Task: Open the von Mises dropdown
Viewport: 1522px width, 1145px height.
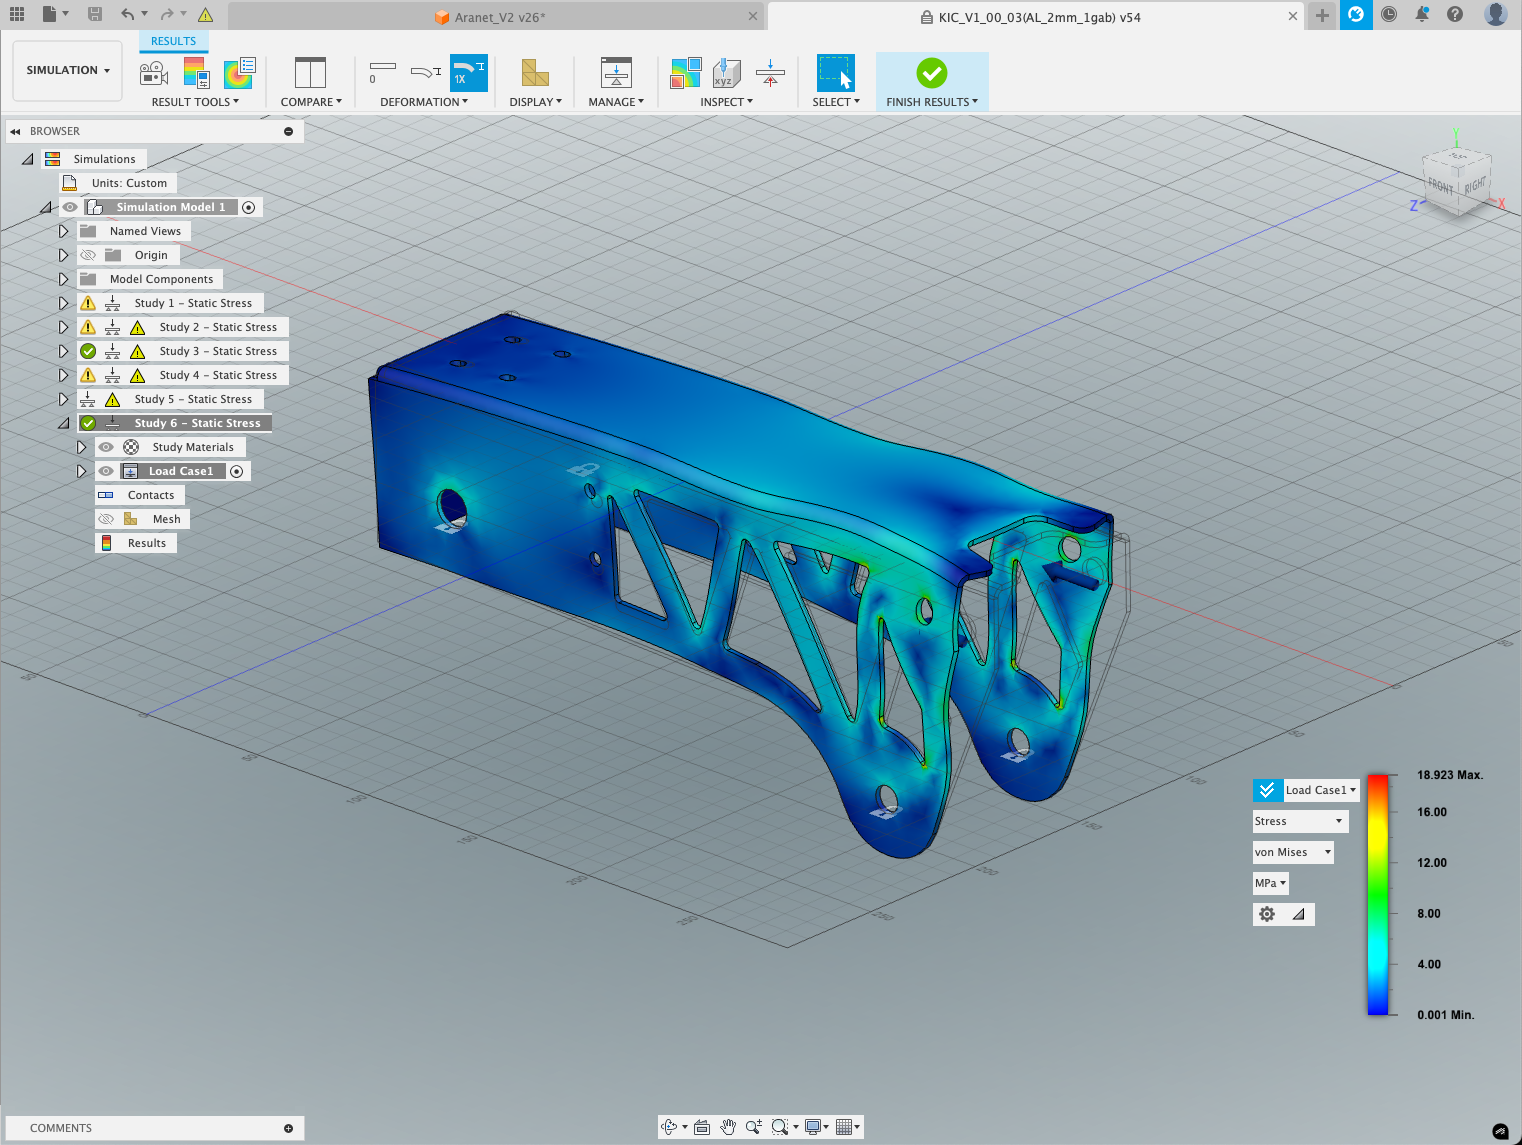Action: 1292,852
